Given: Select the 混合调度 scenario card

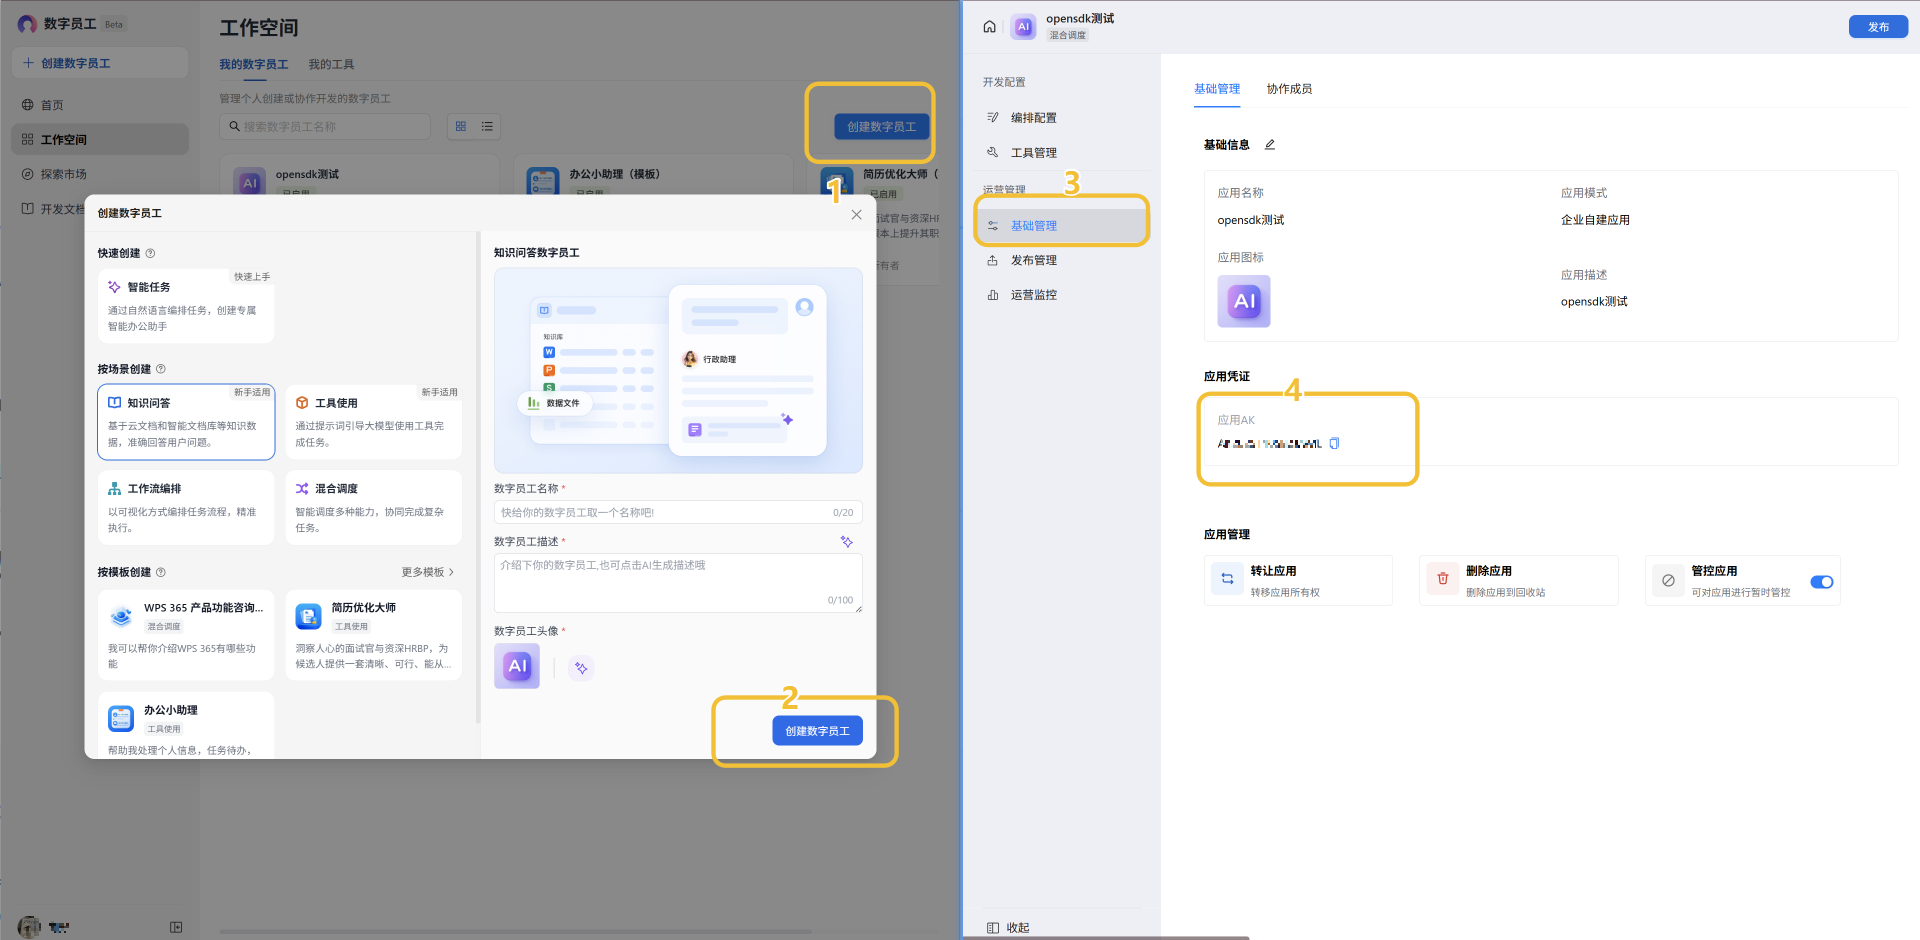Looking at the screenshot, I should click(x=373, y=508).
